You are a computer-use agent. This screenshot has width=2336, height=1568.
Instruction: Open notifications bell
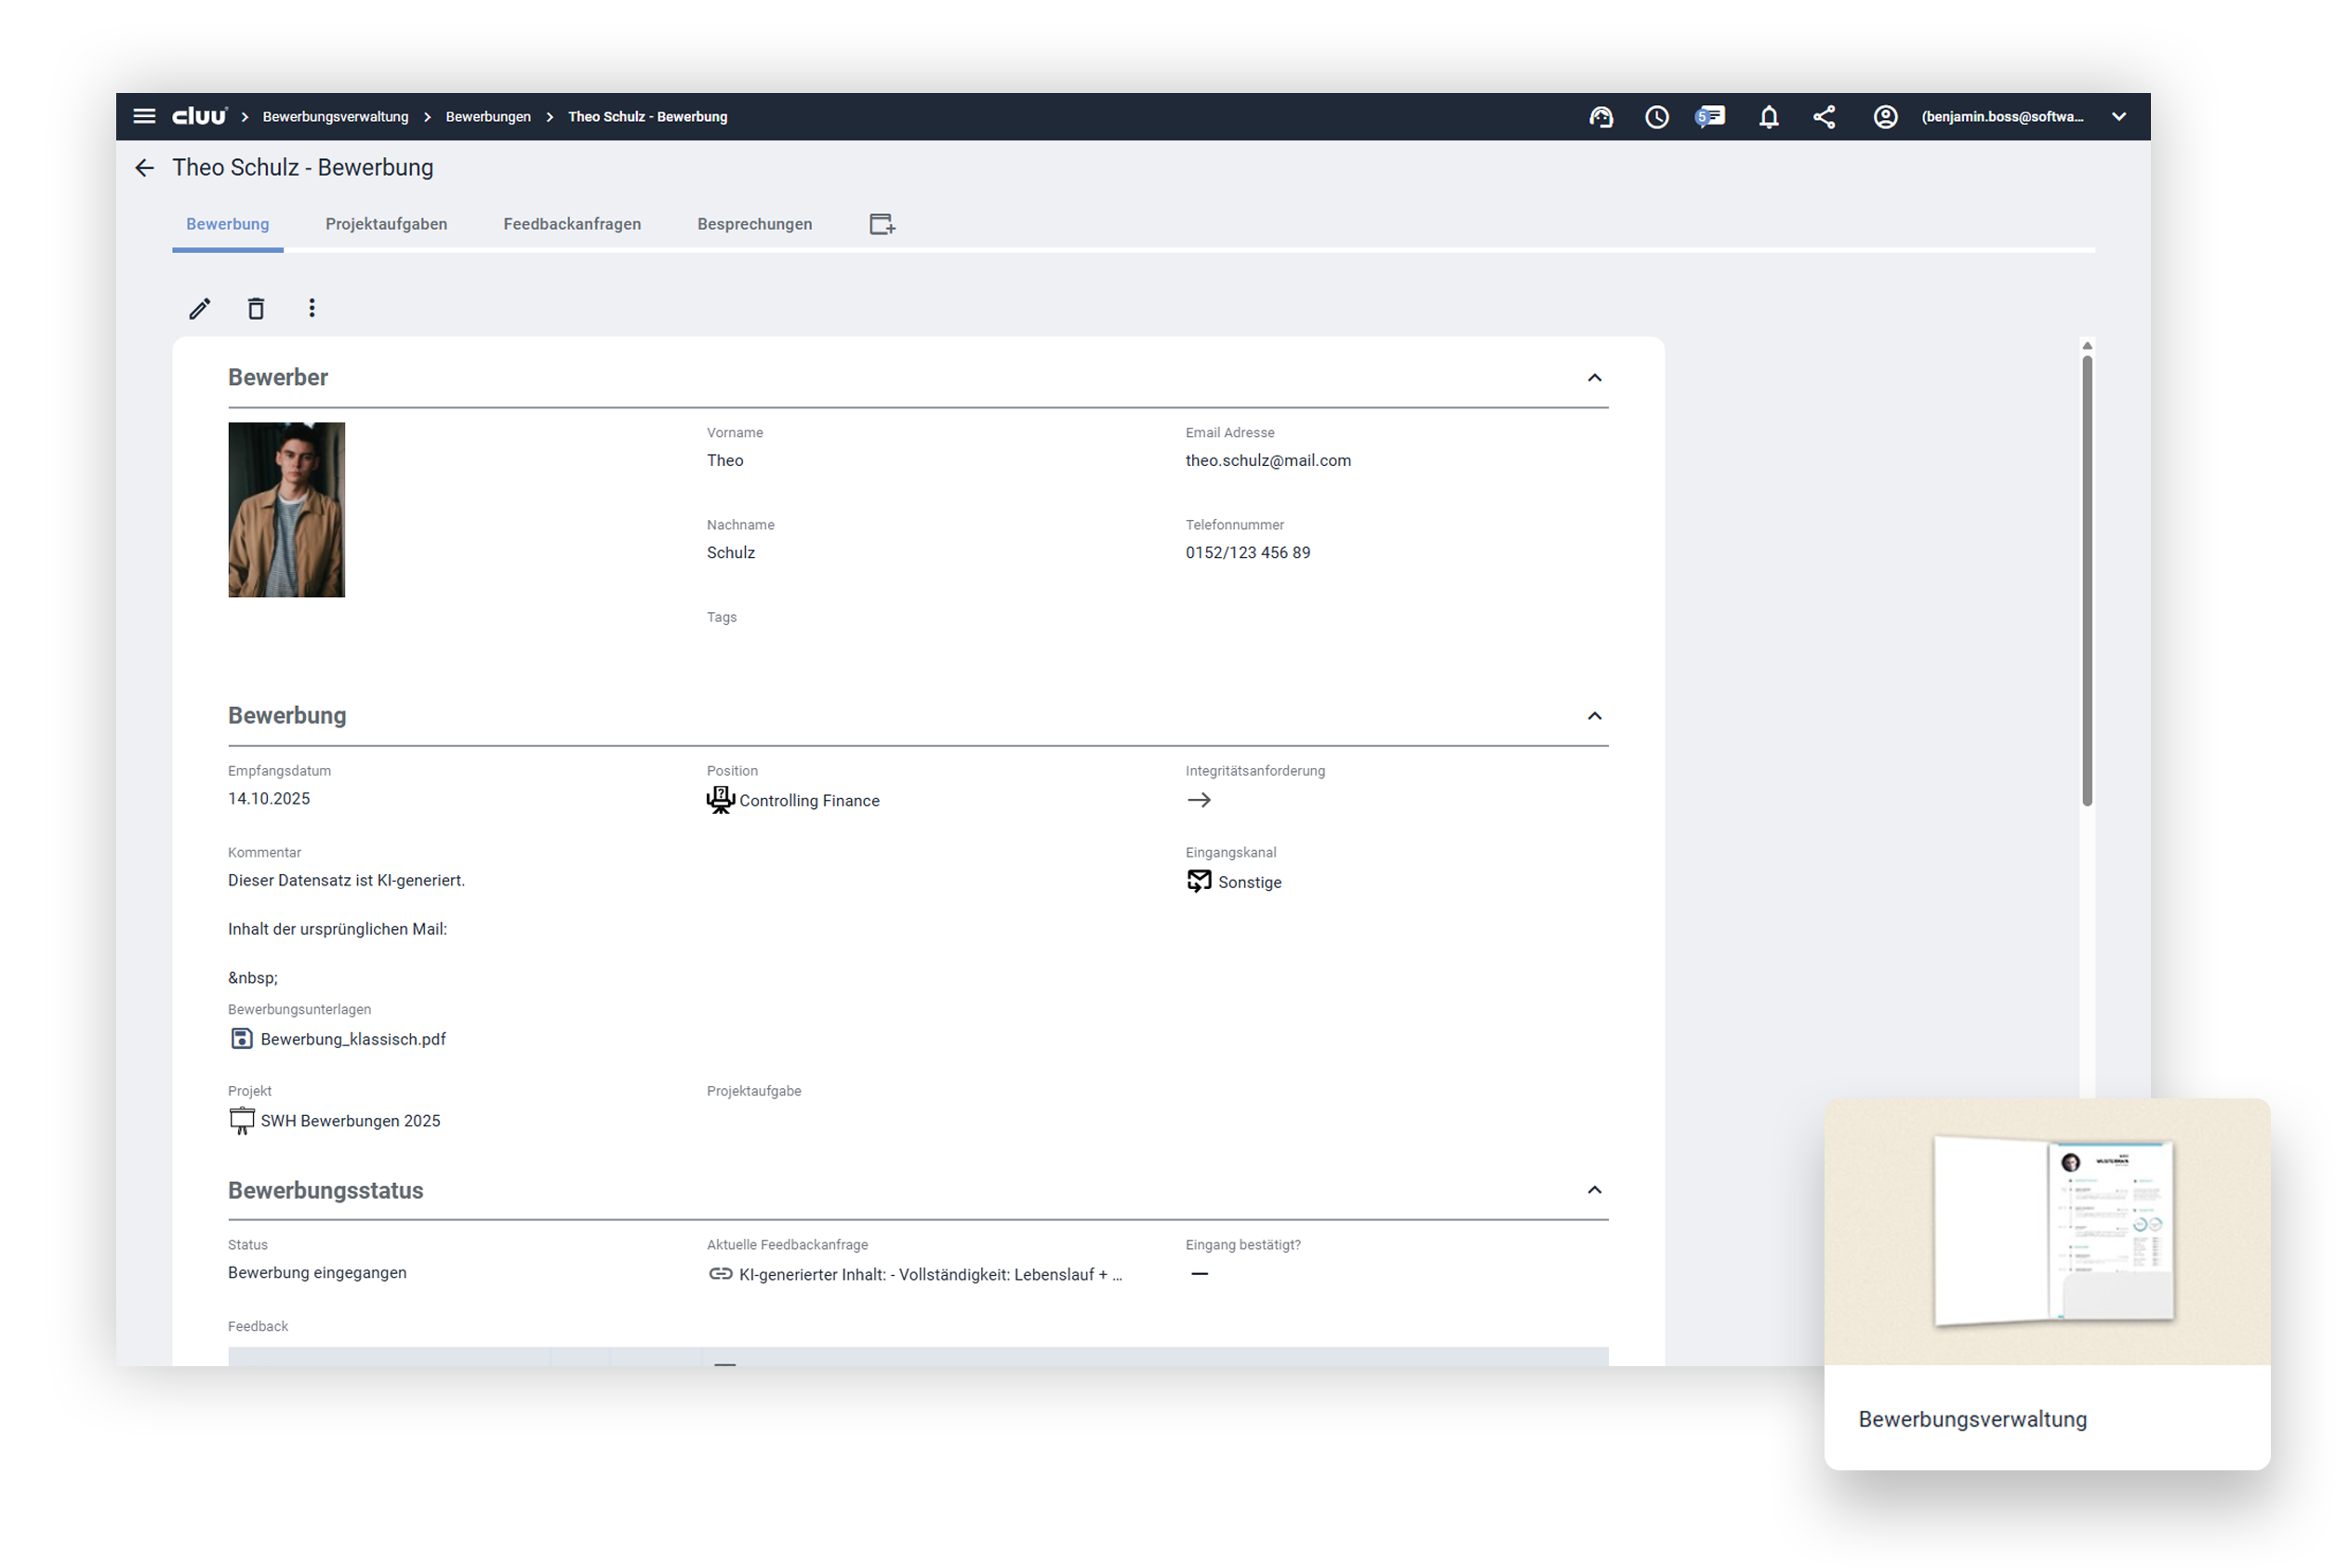coord(1768,117)
